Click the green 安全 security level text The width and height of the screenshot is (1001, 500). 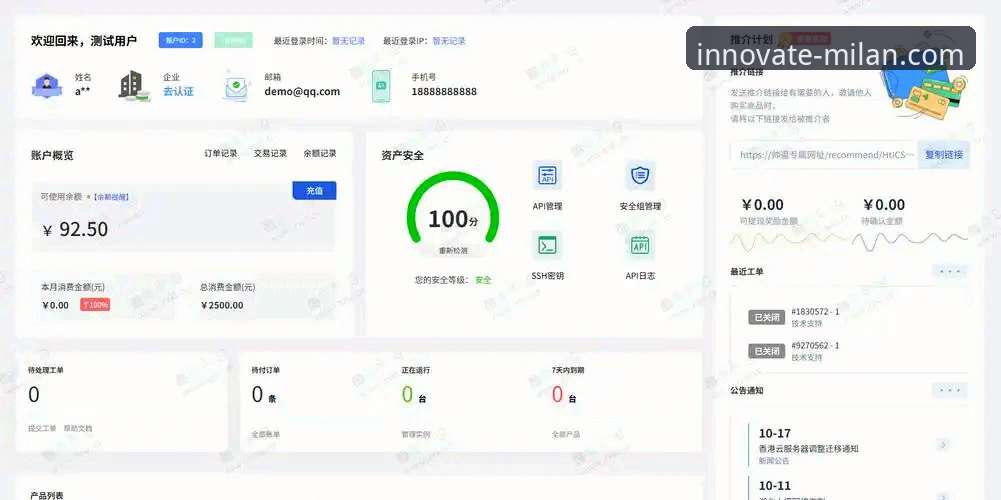tap(483, 280)
